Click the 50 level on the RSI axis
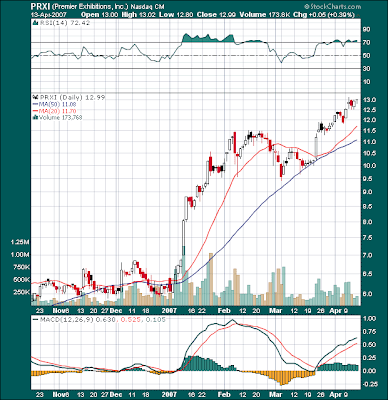Image resolution: width=388 pixels, height=400 pixels. click(x=366, y=56)
